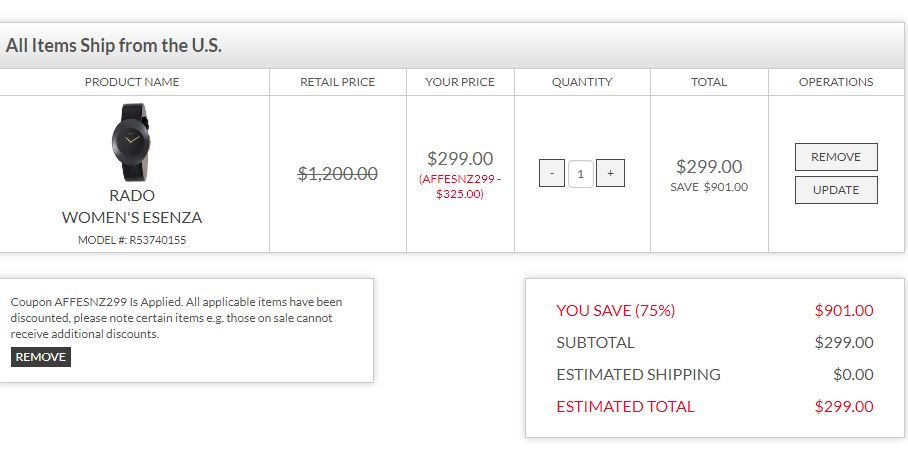Increase quantity with the plus button
The width and height of the screenshot is (908, 459).
[x=610, y=173]
